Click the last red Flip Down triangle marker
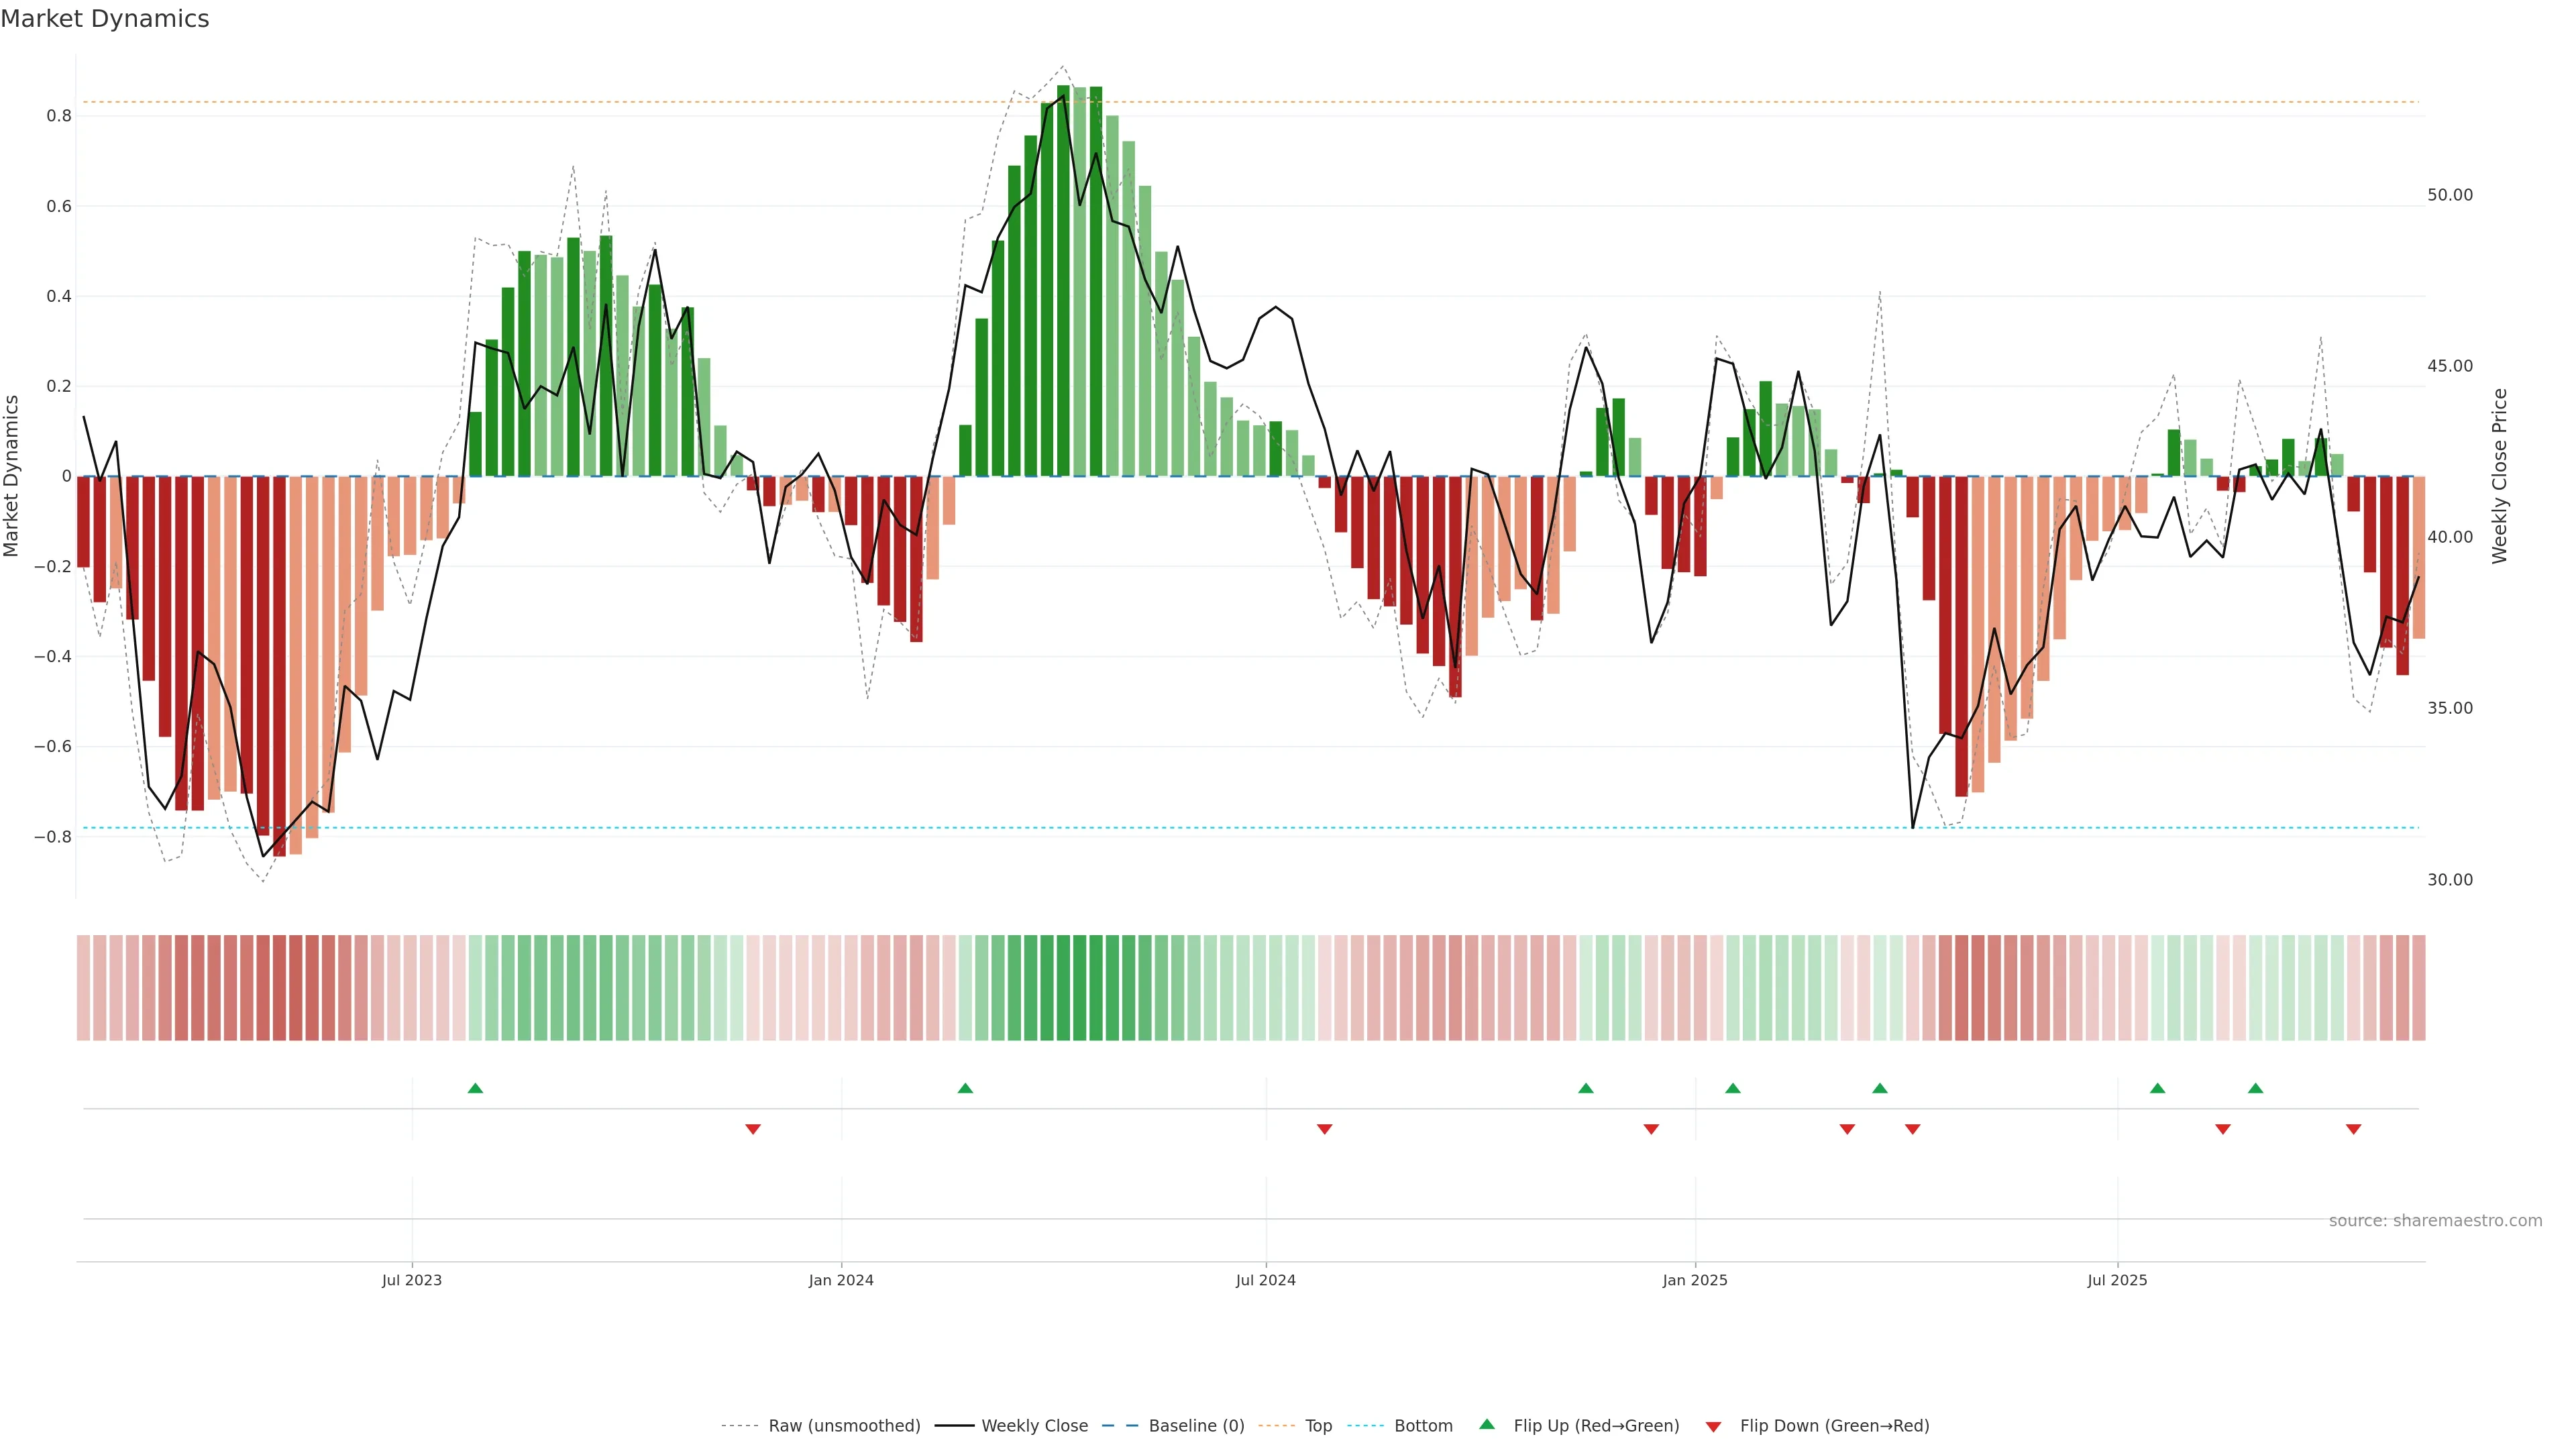 [2353, 1129]
